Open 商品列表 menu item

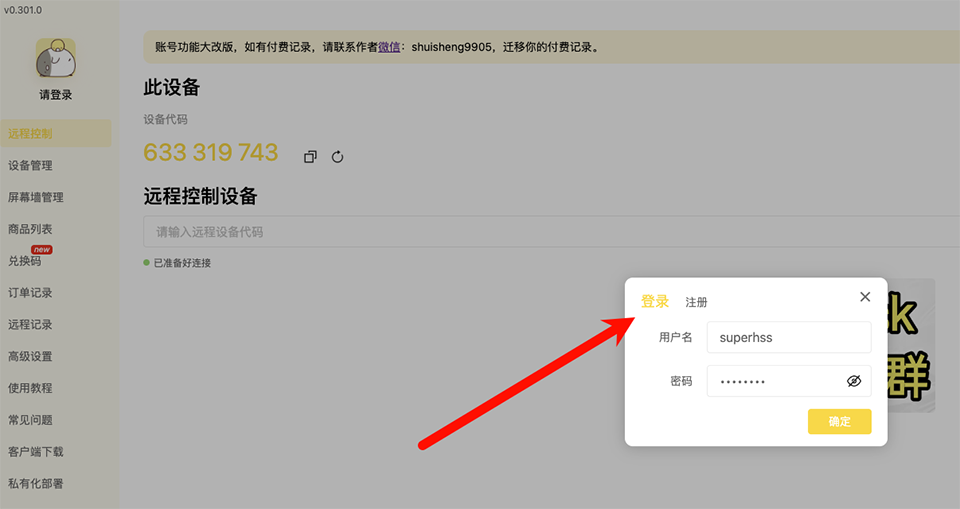click(x=30, y=229)
